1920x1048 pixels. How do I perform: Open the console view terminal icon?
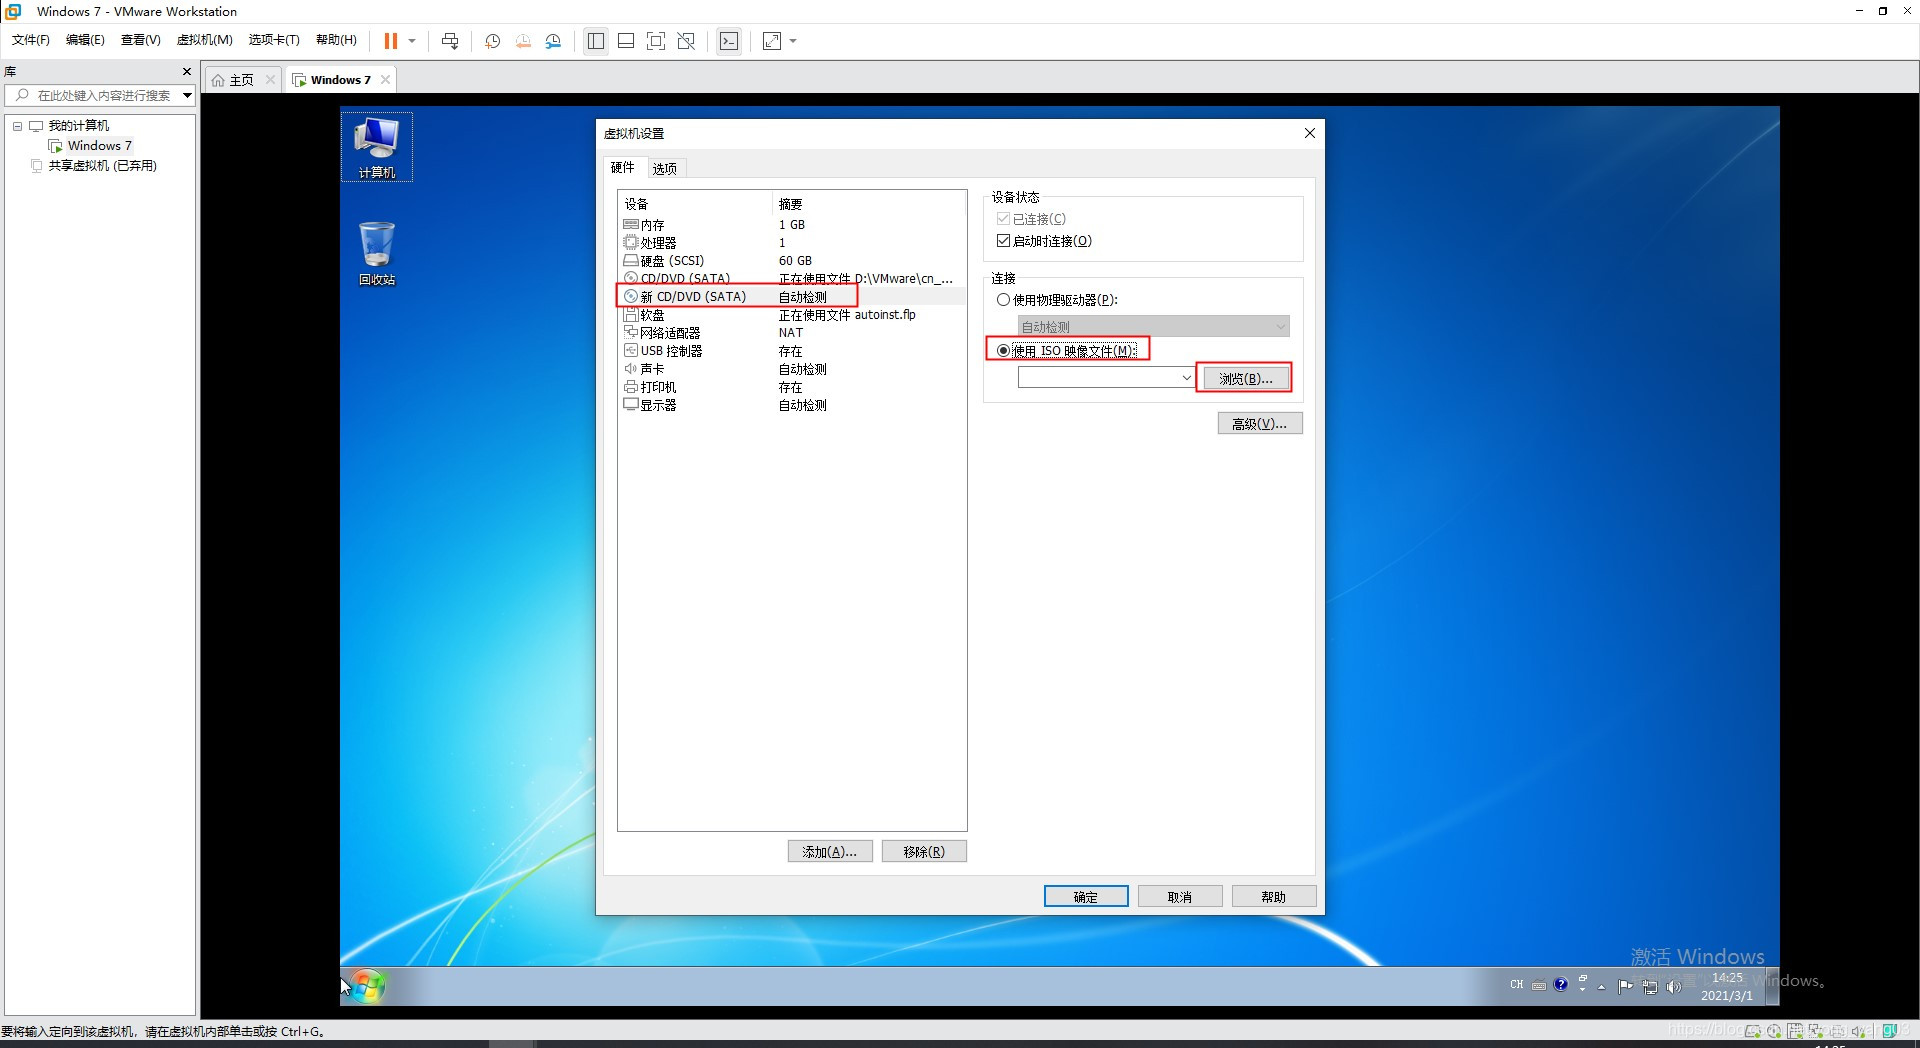729,41
